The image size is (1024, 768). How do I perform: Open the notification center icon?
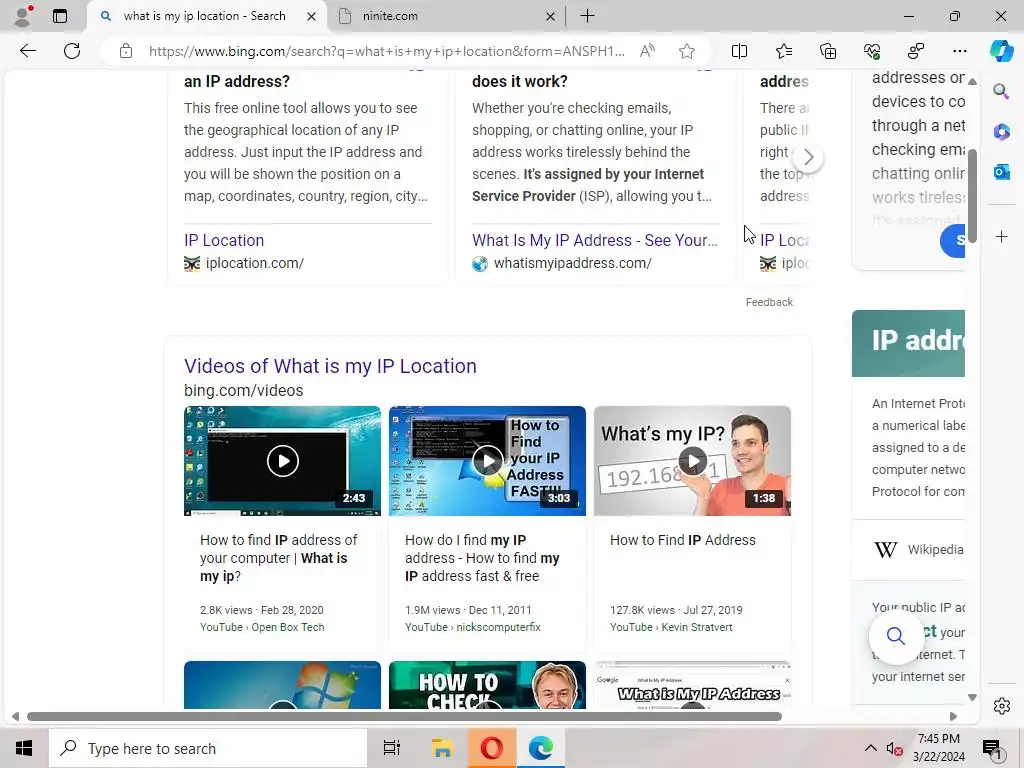click(992, 748)
